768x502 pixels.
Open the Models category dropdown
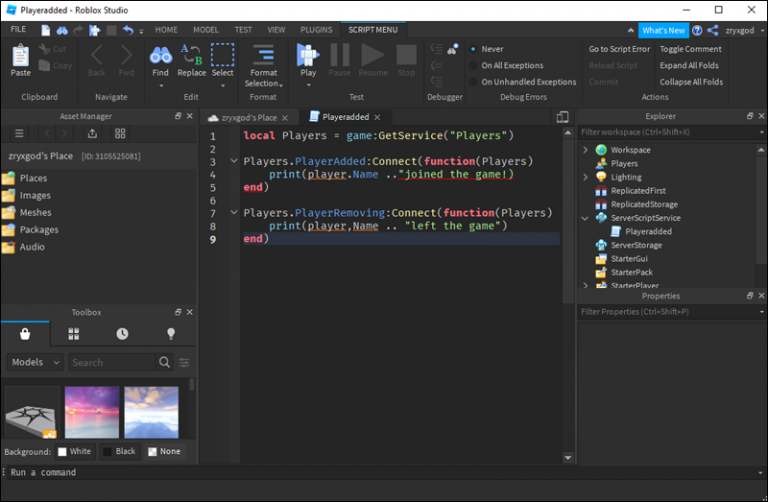click(x=35, y=362)
